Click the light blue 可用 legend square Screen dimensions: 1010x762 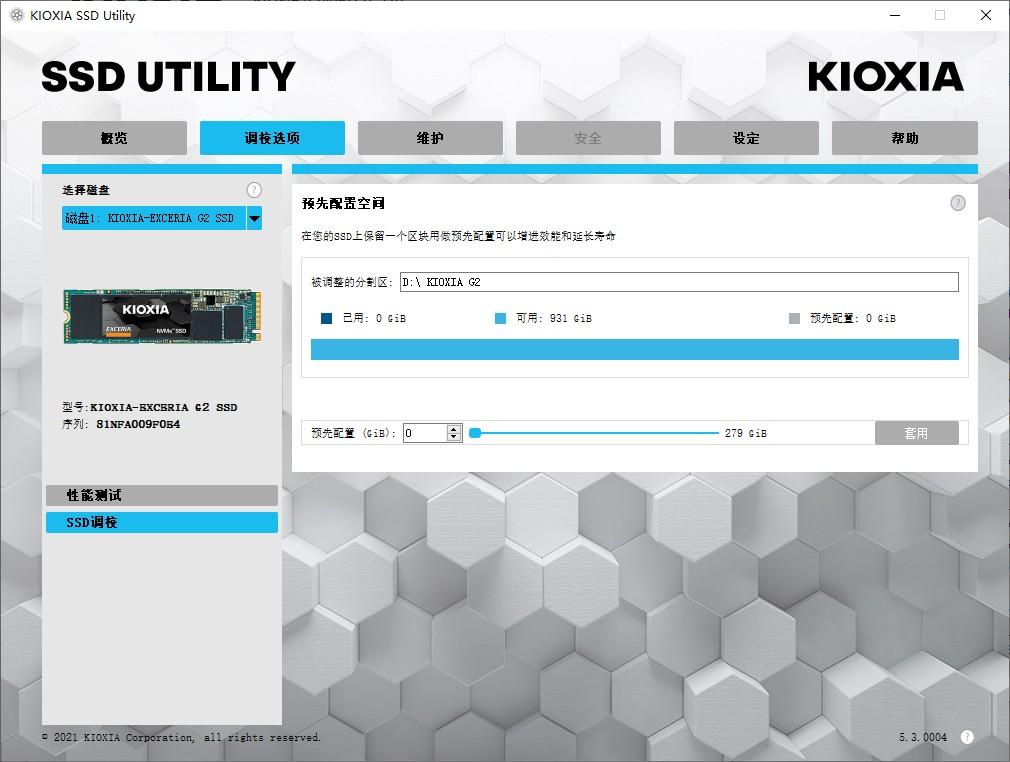tap(500, 318)
